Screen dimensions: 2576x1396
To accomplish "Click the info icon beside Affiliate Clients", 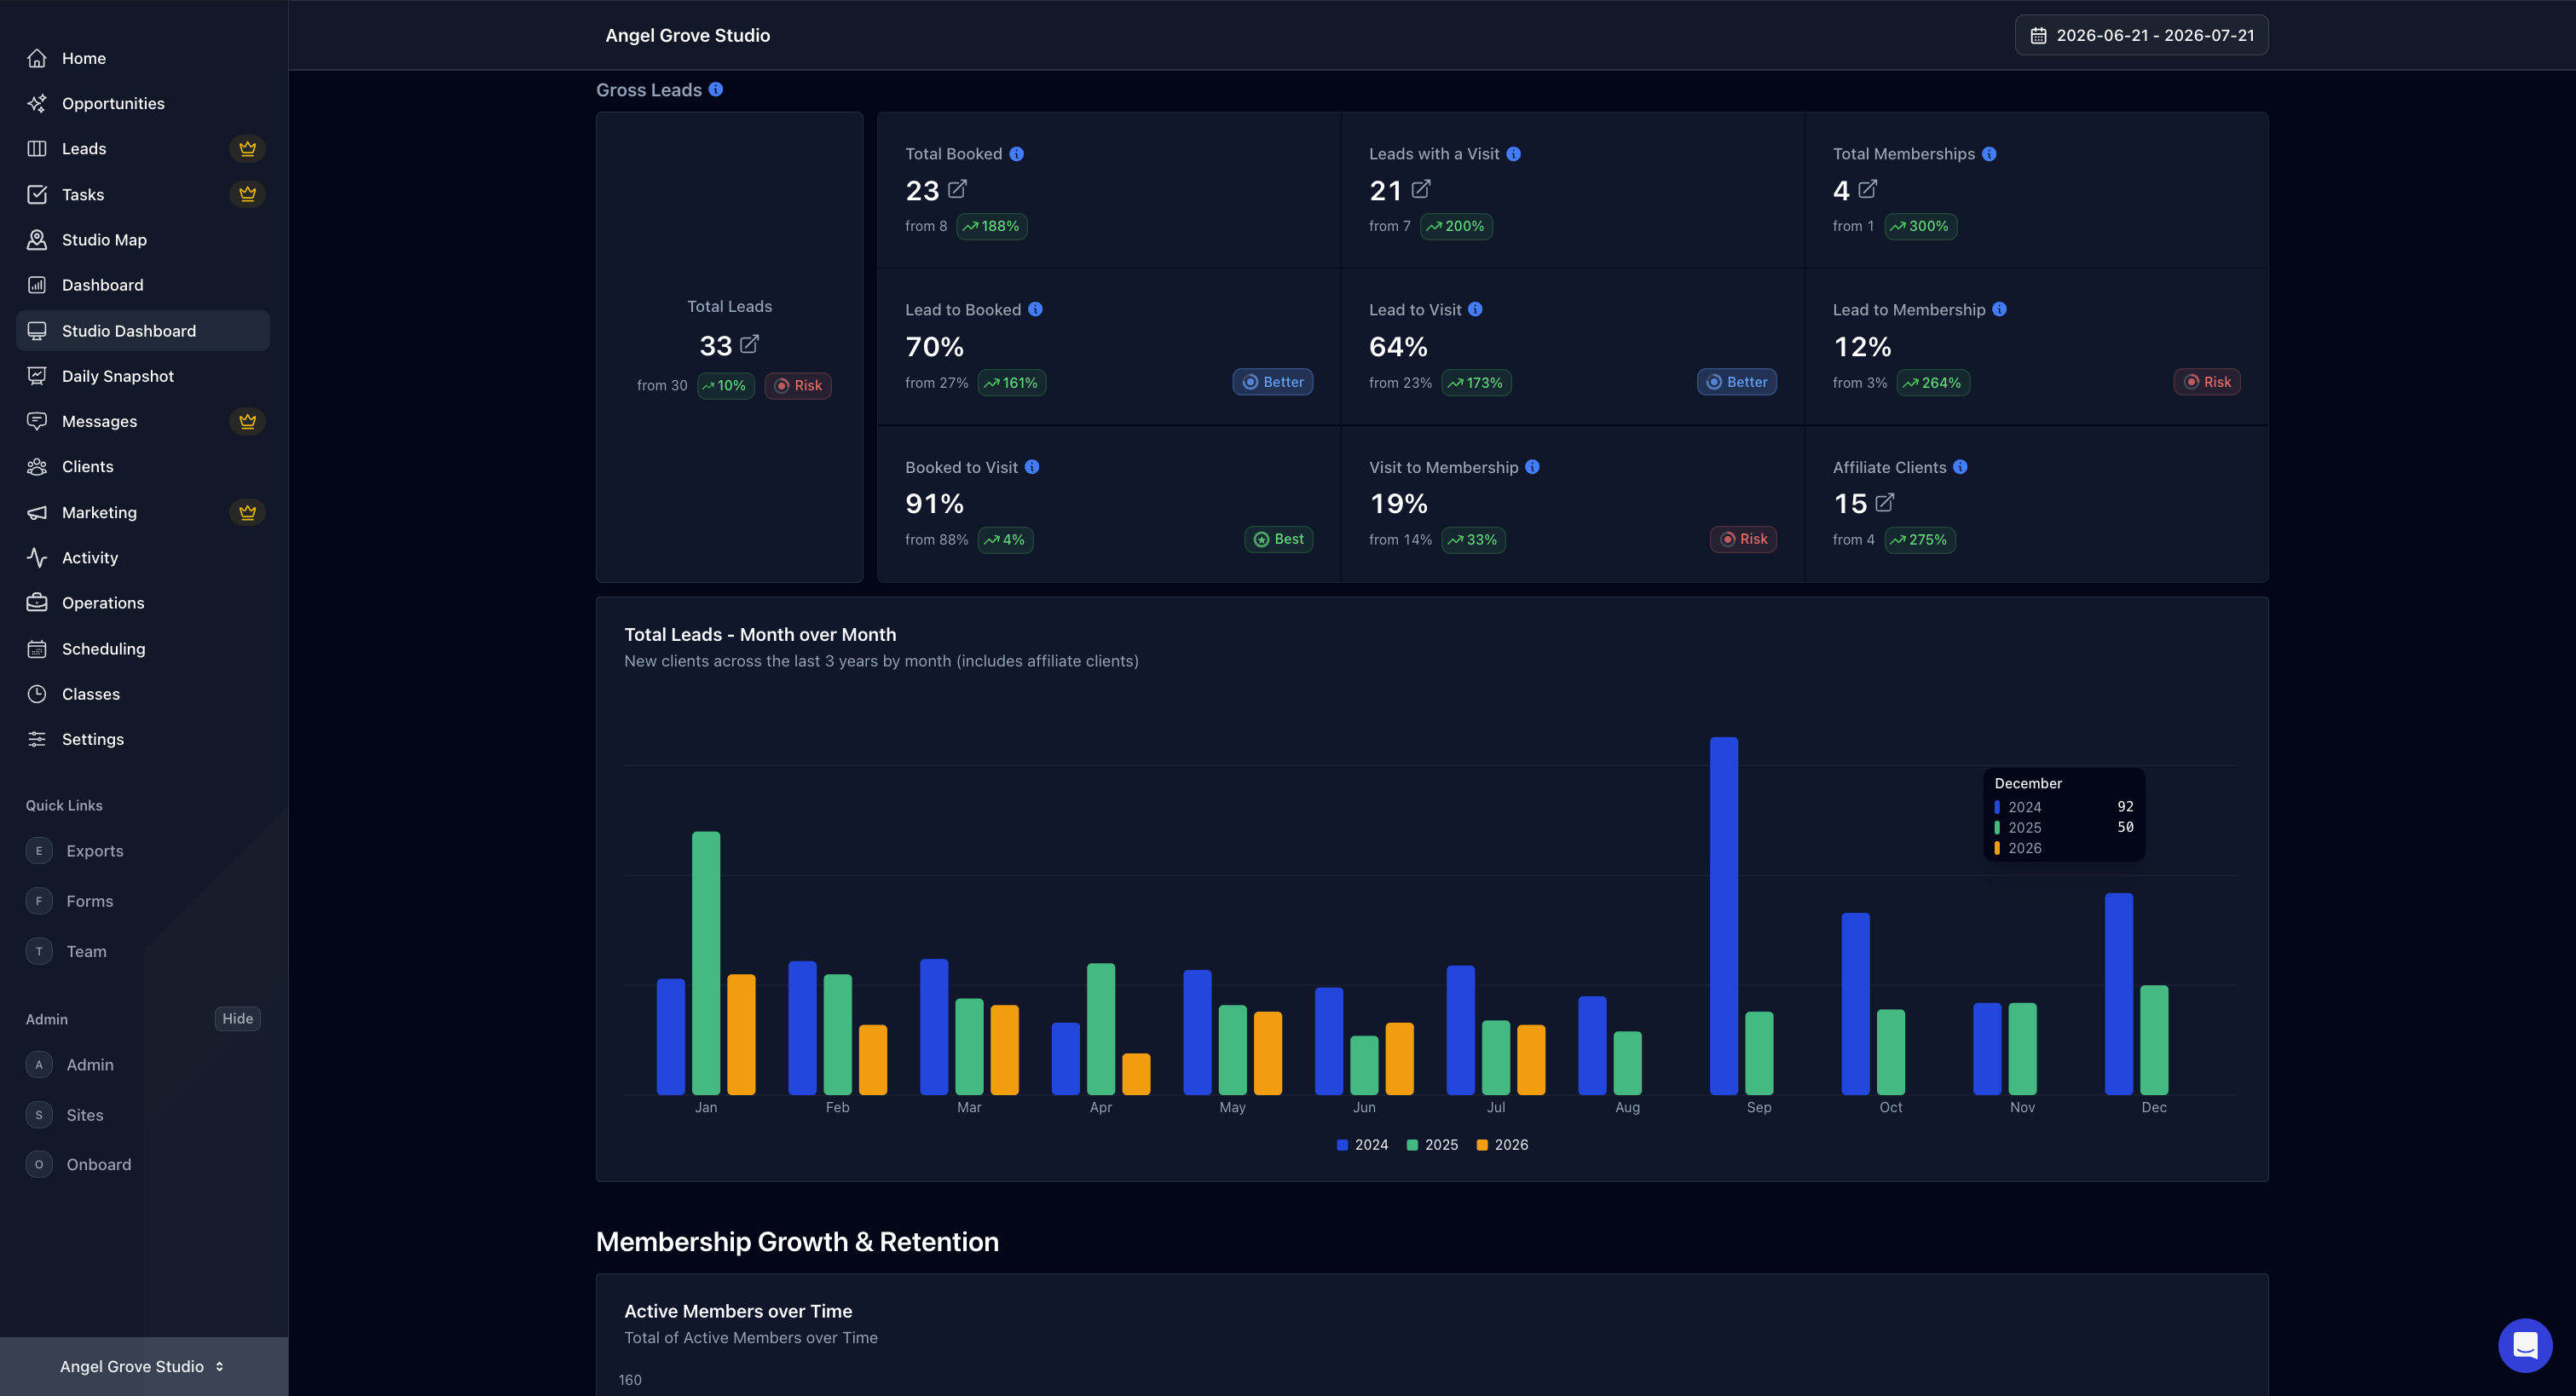I will point(1960,467).
